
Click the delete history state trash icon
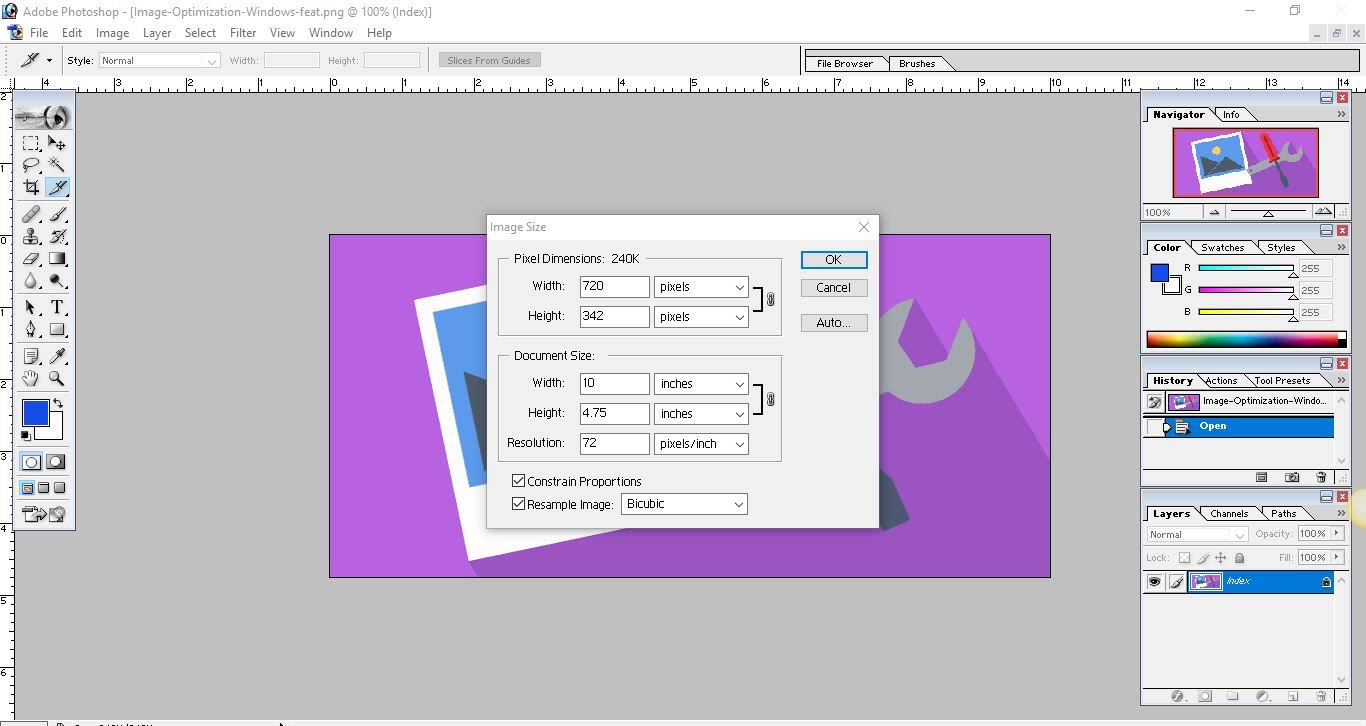(1320, 478)
